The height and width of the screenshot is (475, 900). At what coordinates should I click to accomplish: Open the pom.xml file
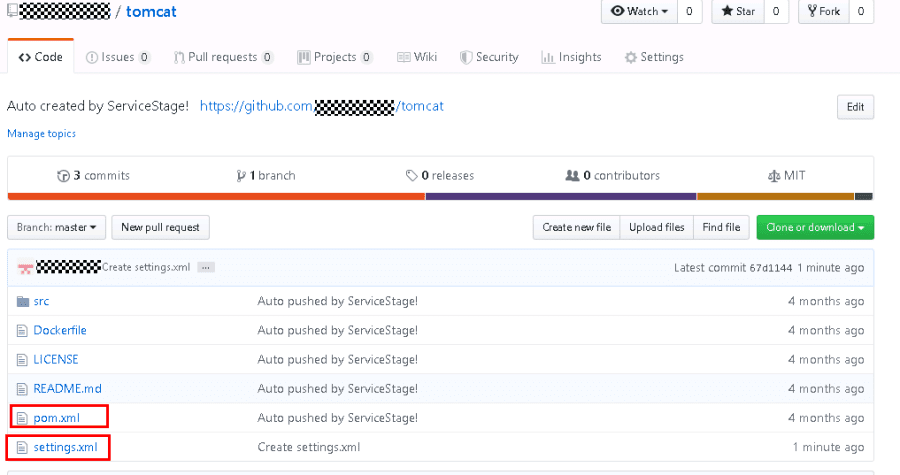(x=56, y=418)
